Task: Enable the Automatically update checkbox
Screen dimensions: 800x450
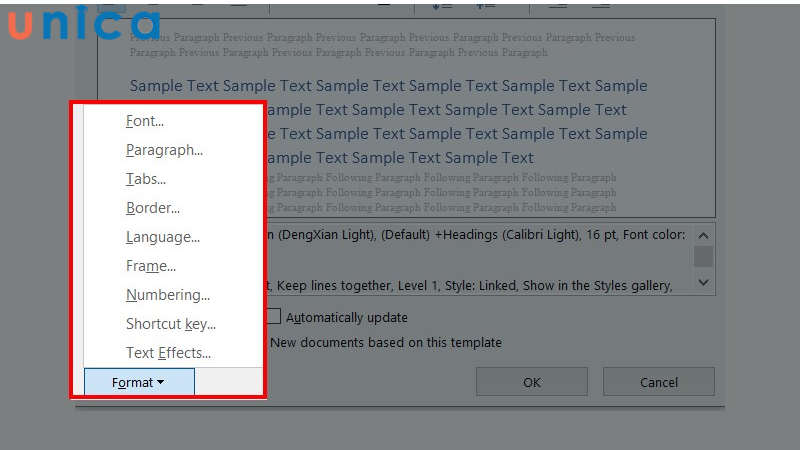Action: [274, 317]
